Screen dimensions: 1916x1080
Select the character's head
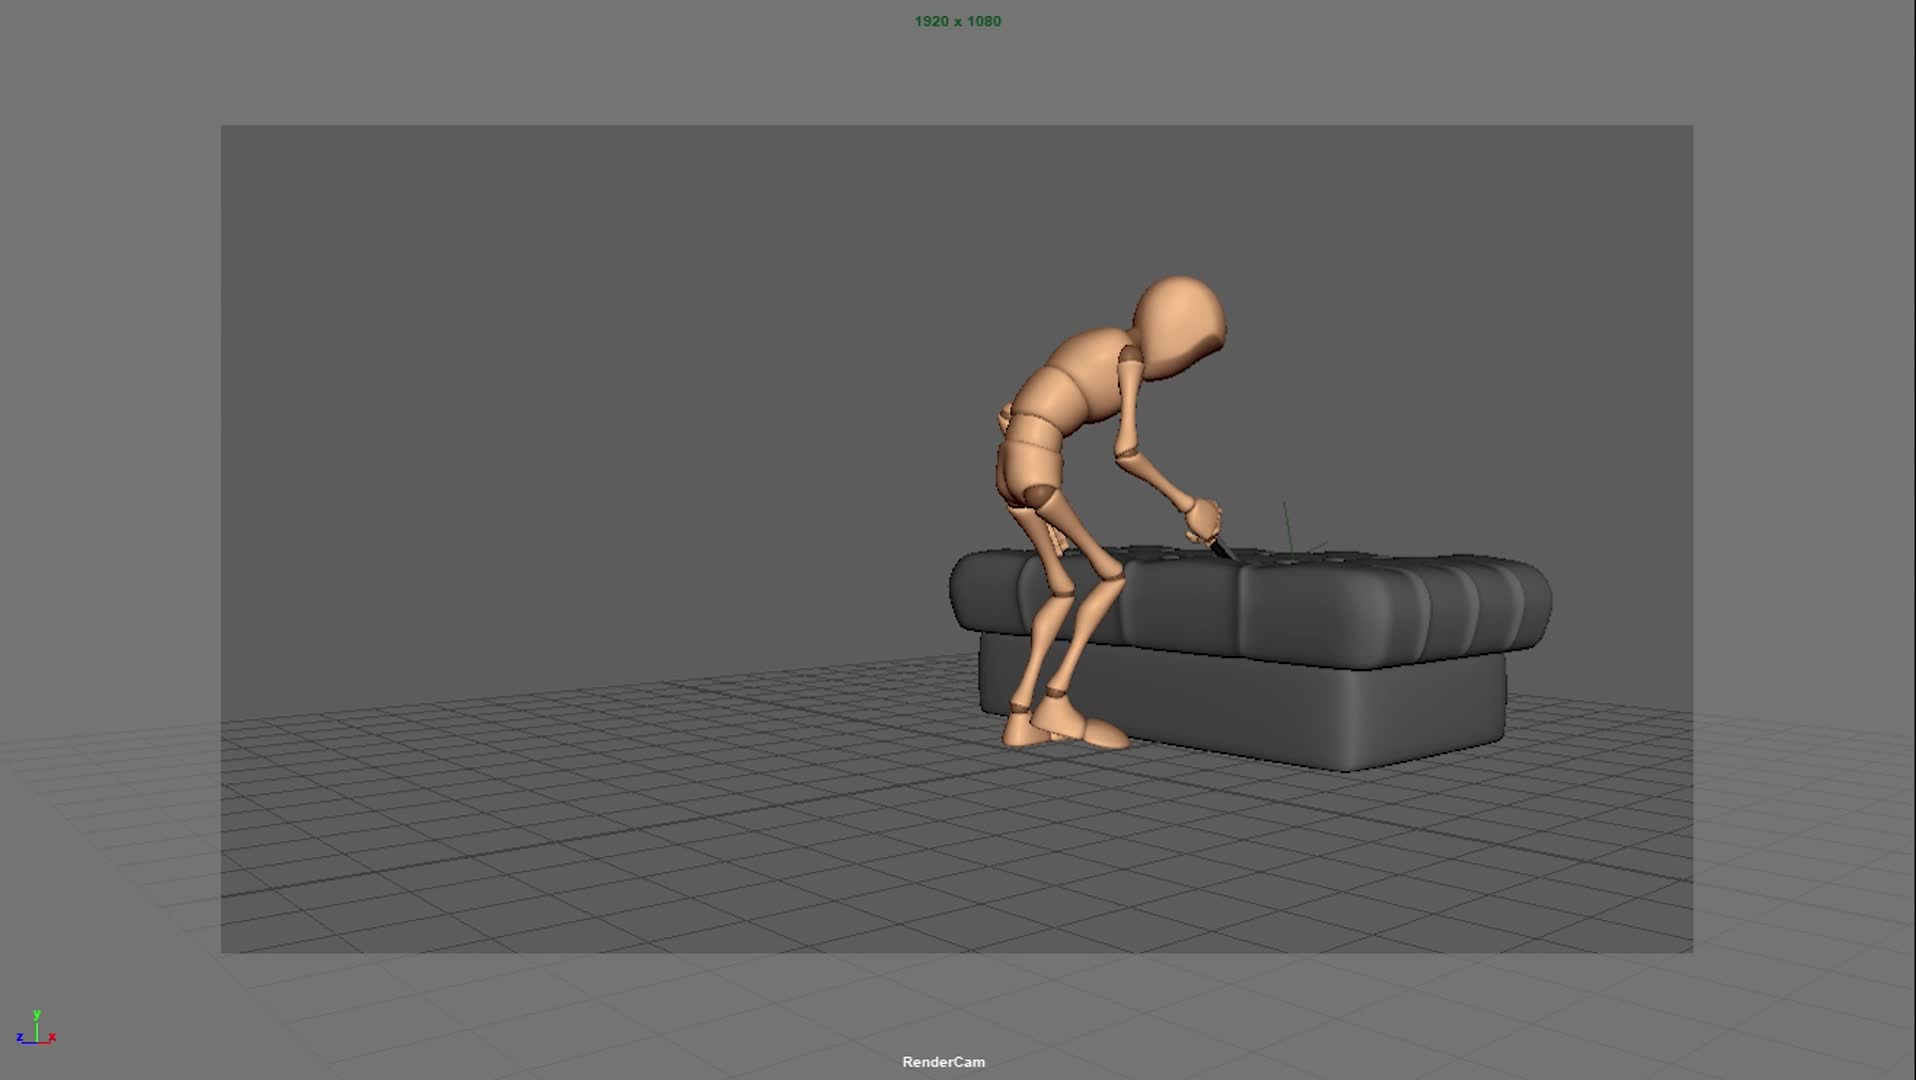1179,327
